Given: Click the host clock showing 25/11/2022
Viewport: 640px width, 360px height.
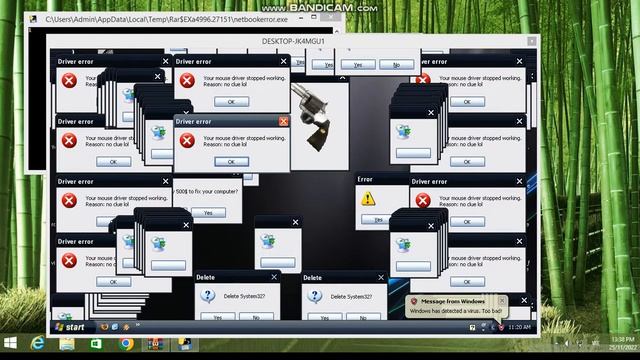Looking at the screenshot, I should click(x=623, y=343).
